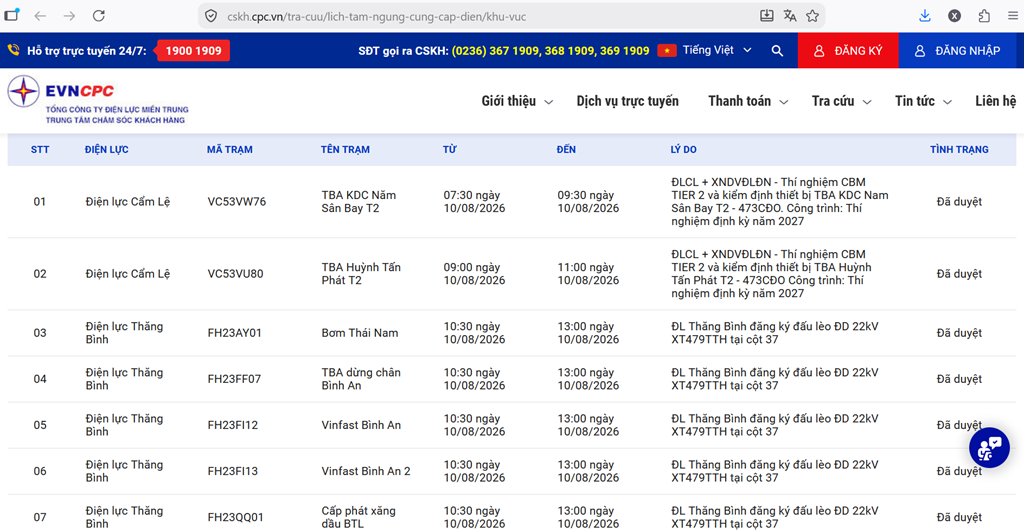Select station code FH23FI13
1024x532 pixels.
[232, 471]
